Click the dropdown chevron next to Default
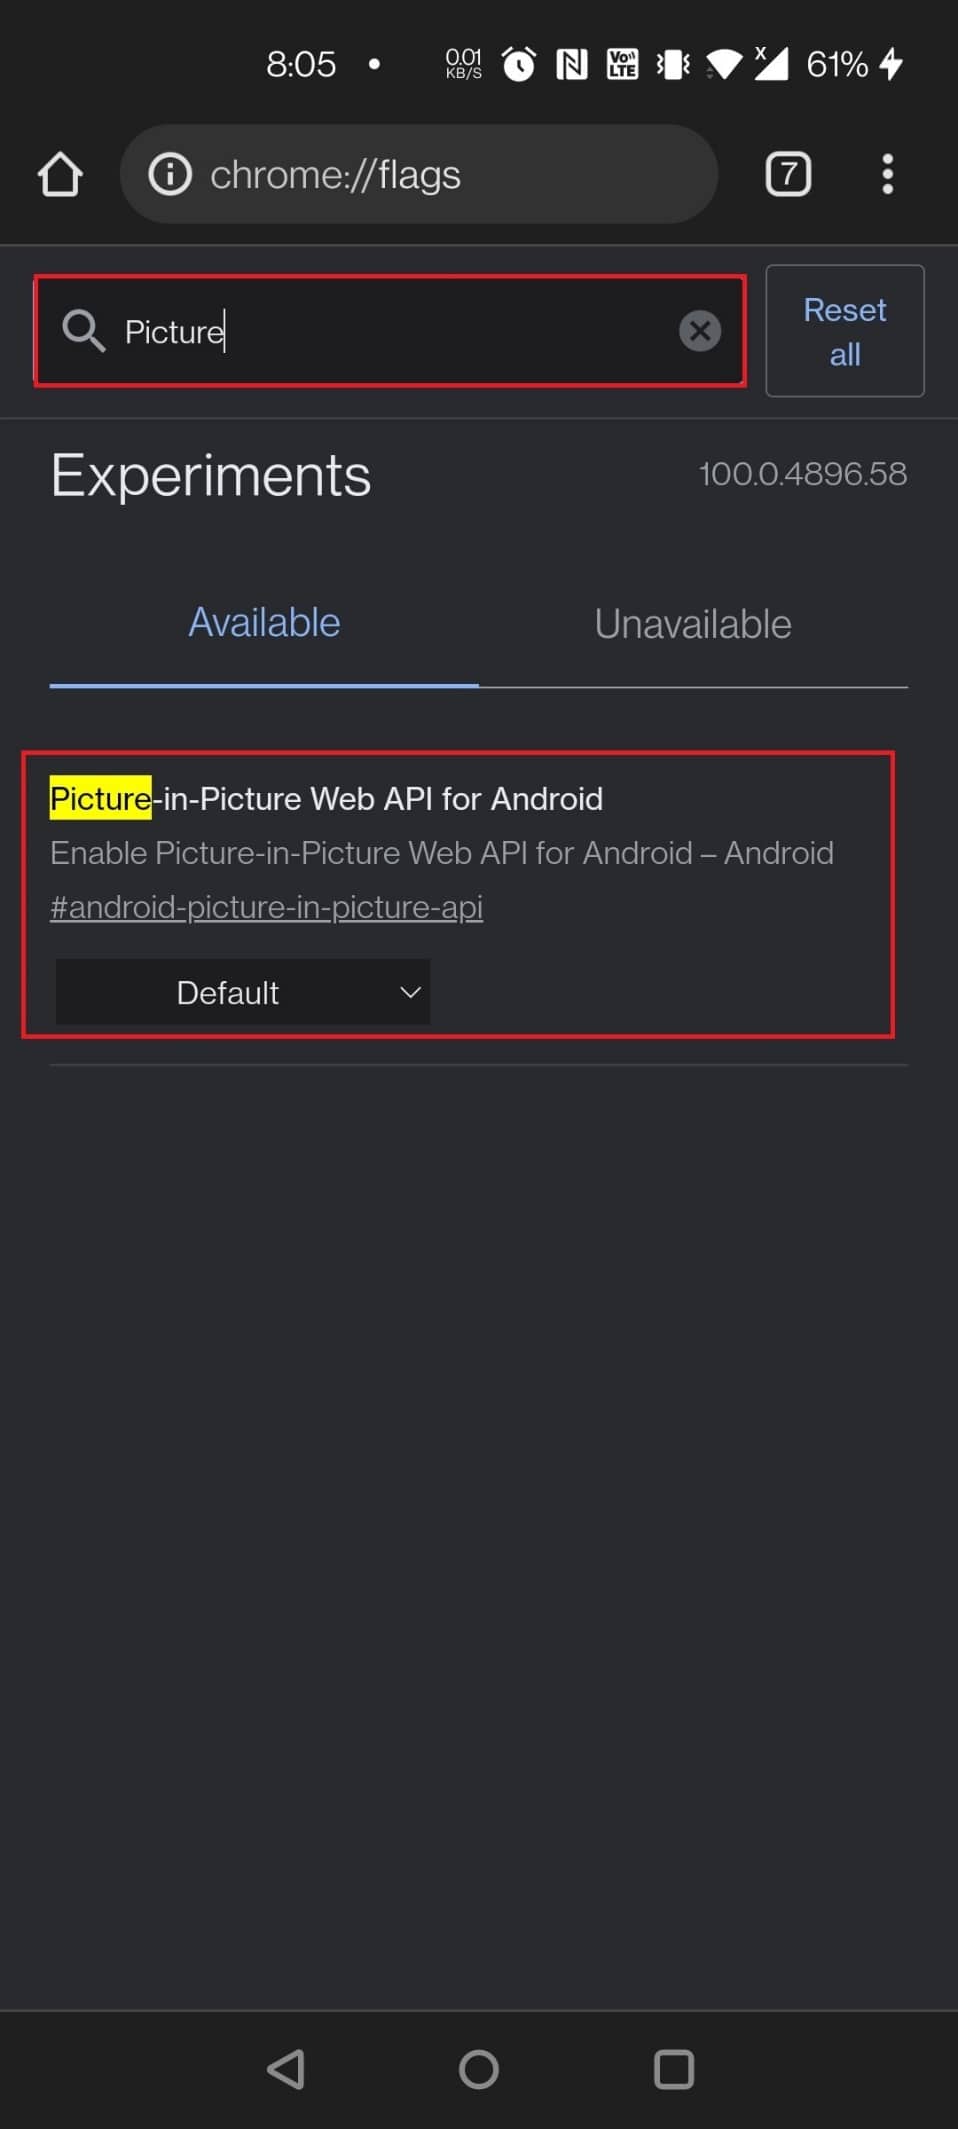The width and height of the screenshot is (958, 2129). pyautogui.click(x=410, y=992)
